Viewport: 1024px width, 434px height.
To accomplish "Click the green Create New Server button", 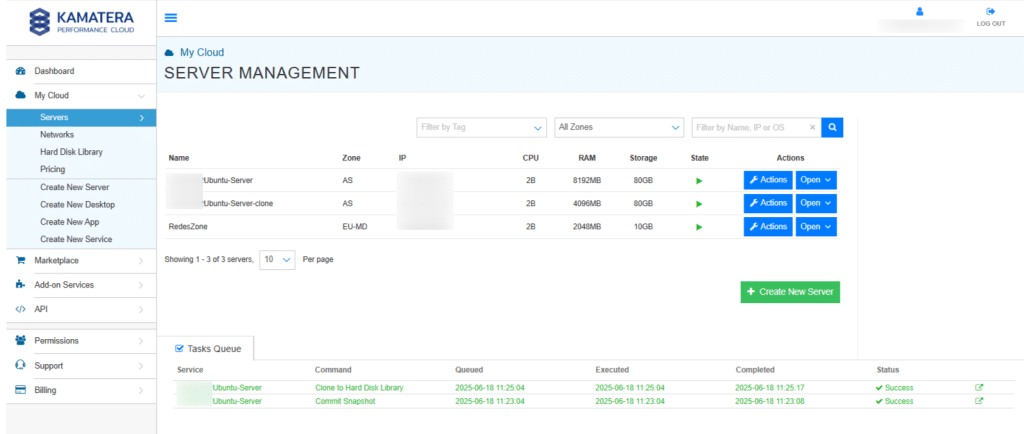I will point(790,292).
